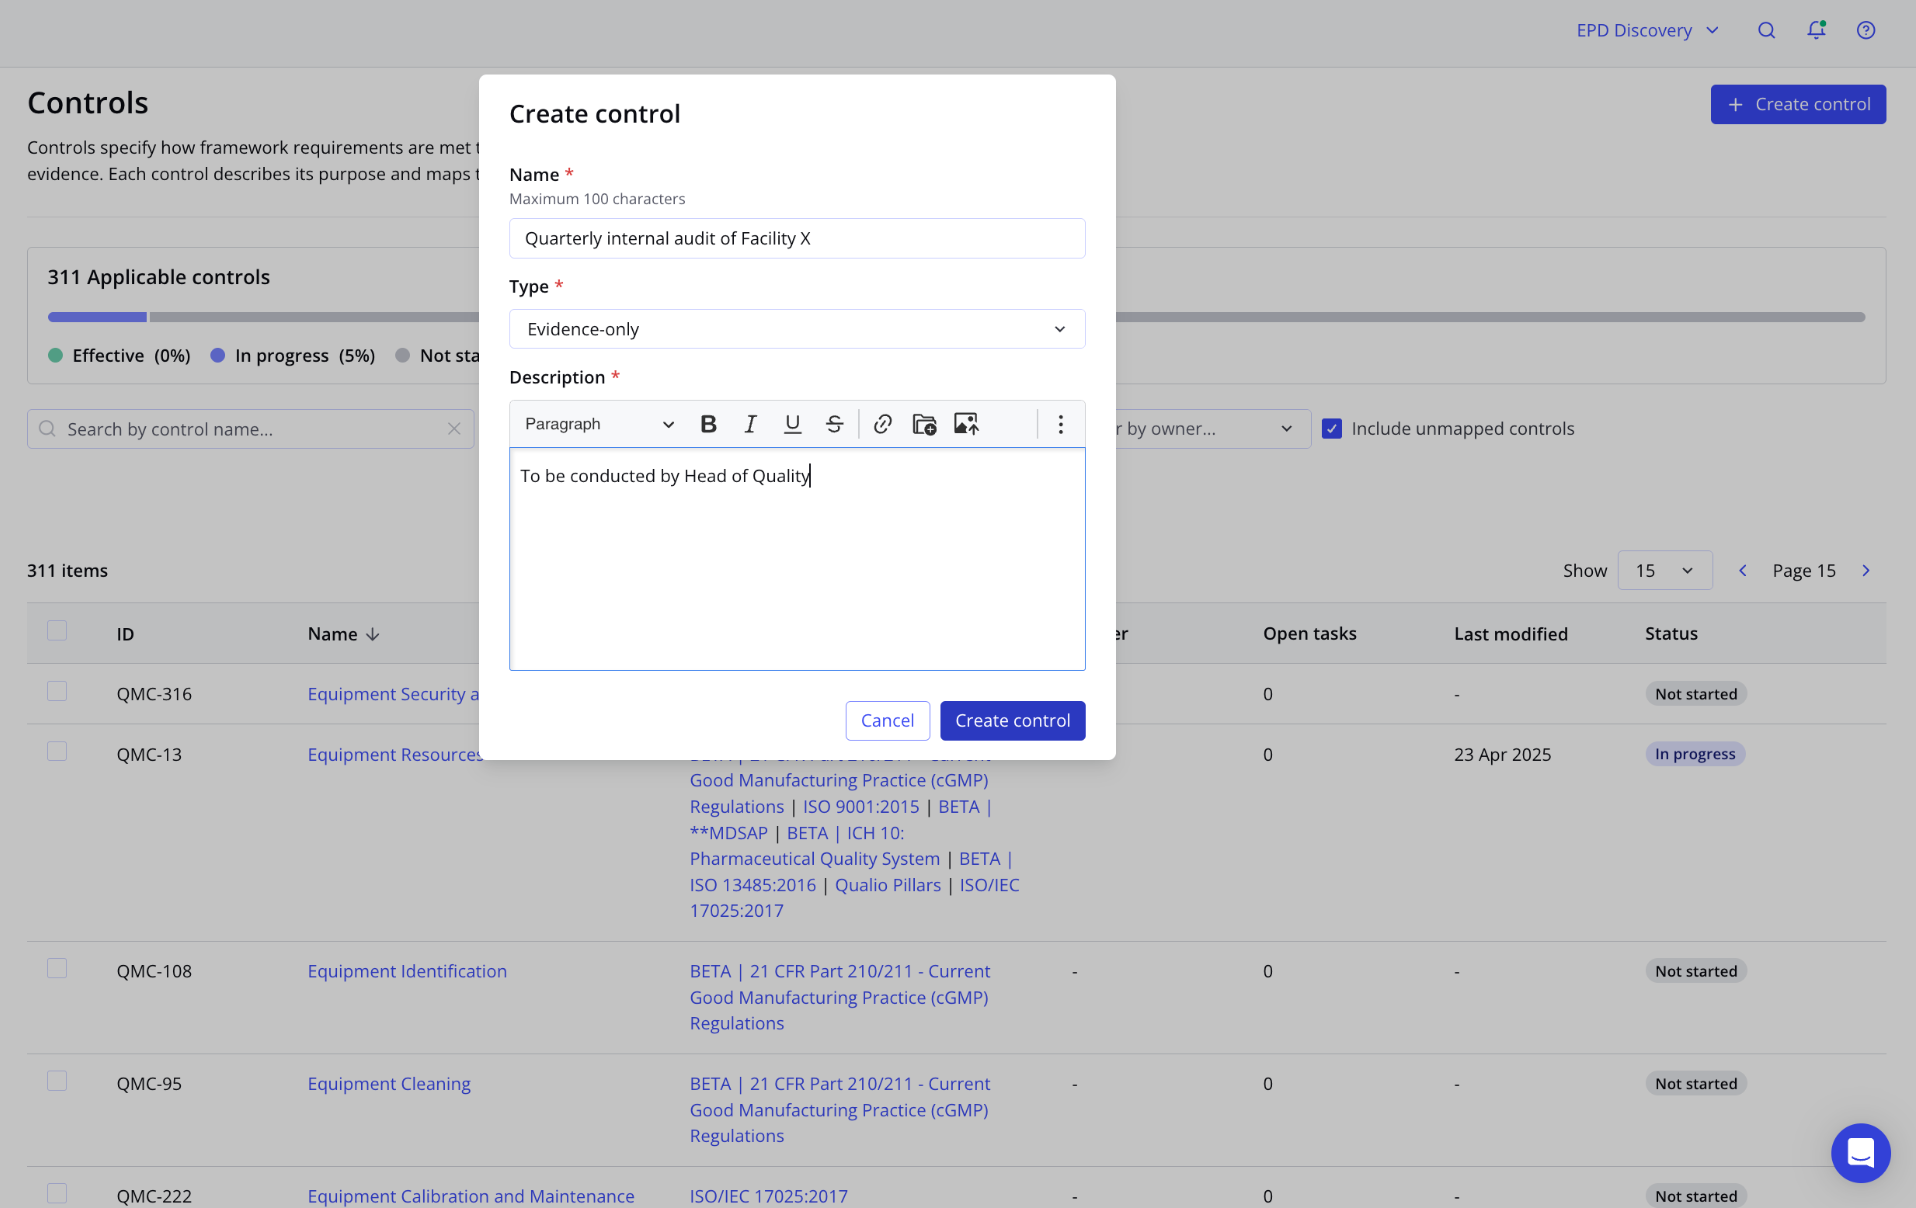Open the notifications bell

click(1816, 30)
